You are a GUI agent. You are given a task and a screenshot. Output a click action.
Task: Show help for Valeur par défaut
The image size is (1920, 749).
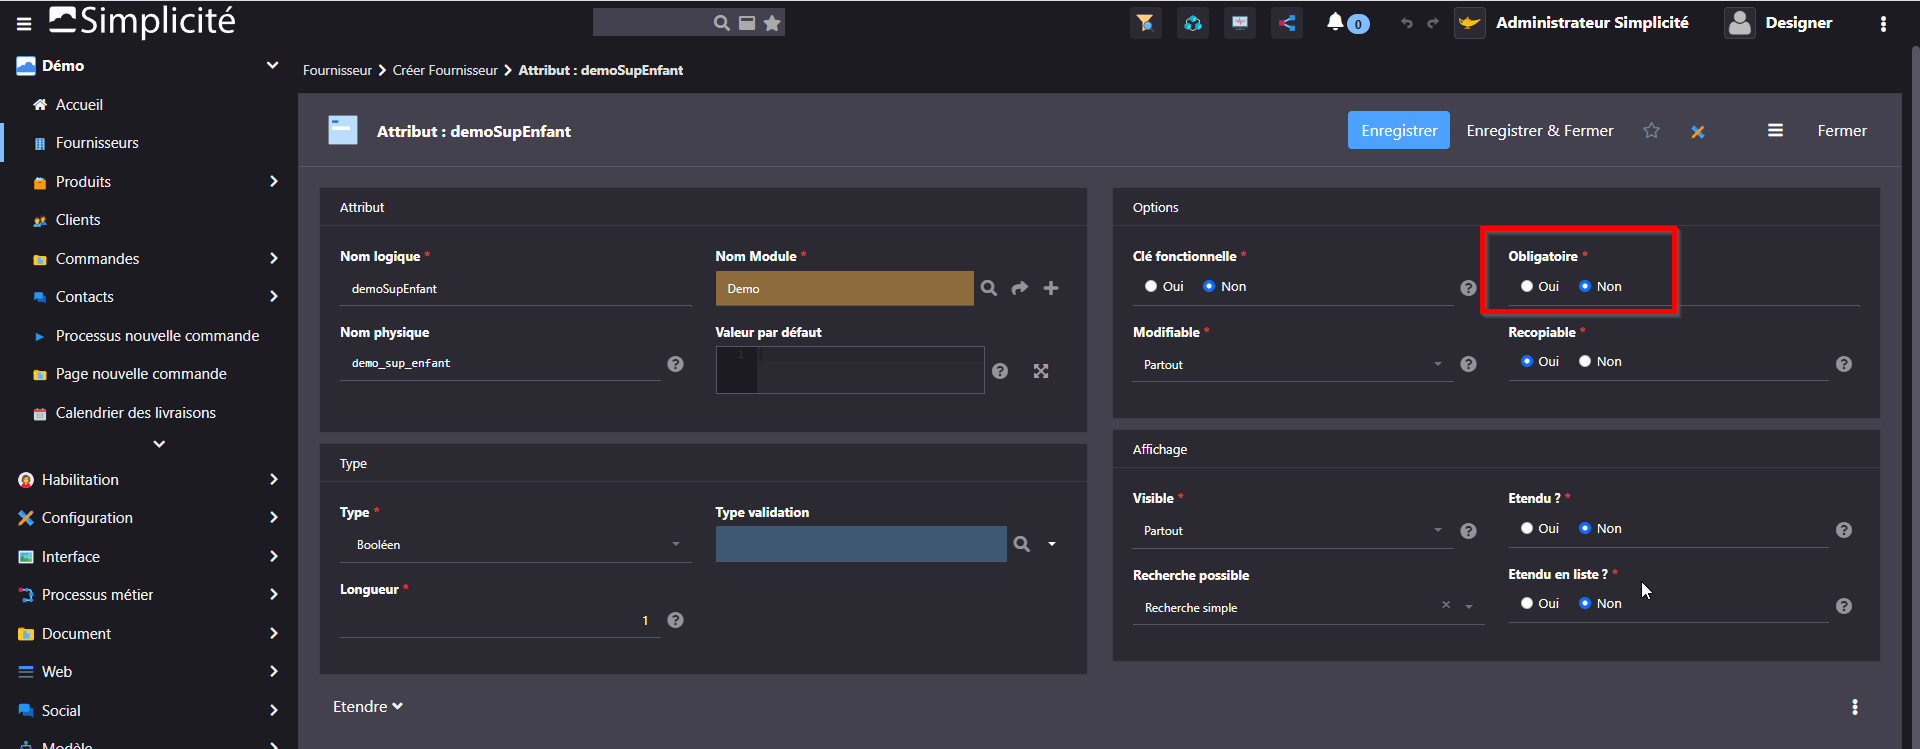[x=1000, y=371]
